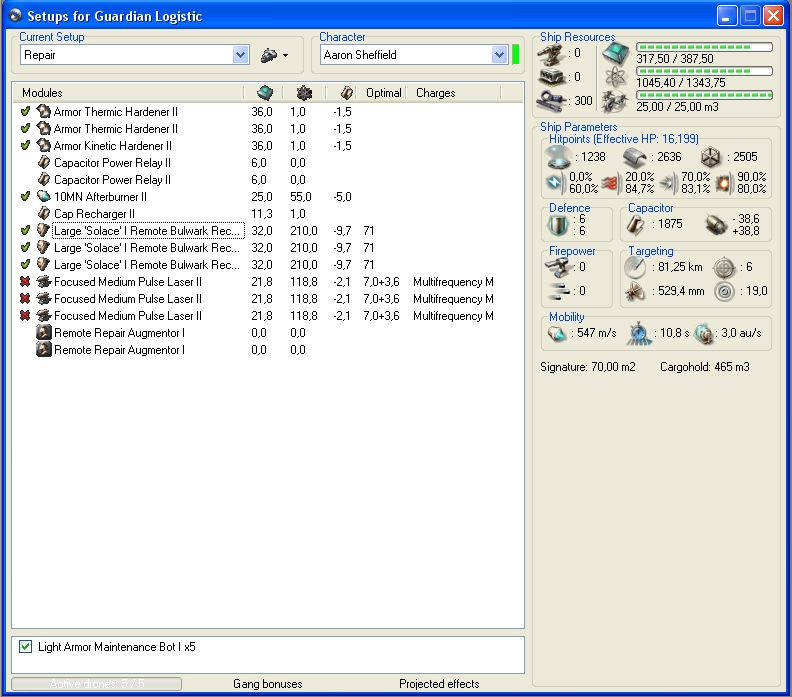Click the scan resolution icon showing 529,4 mm
Screen dimensions: 792x697
pyautogui.click(x=635, y=291)
